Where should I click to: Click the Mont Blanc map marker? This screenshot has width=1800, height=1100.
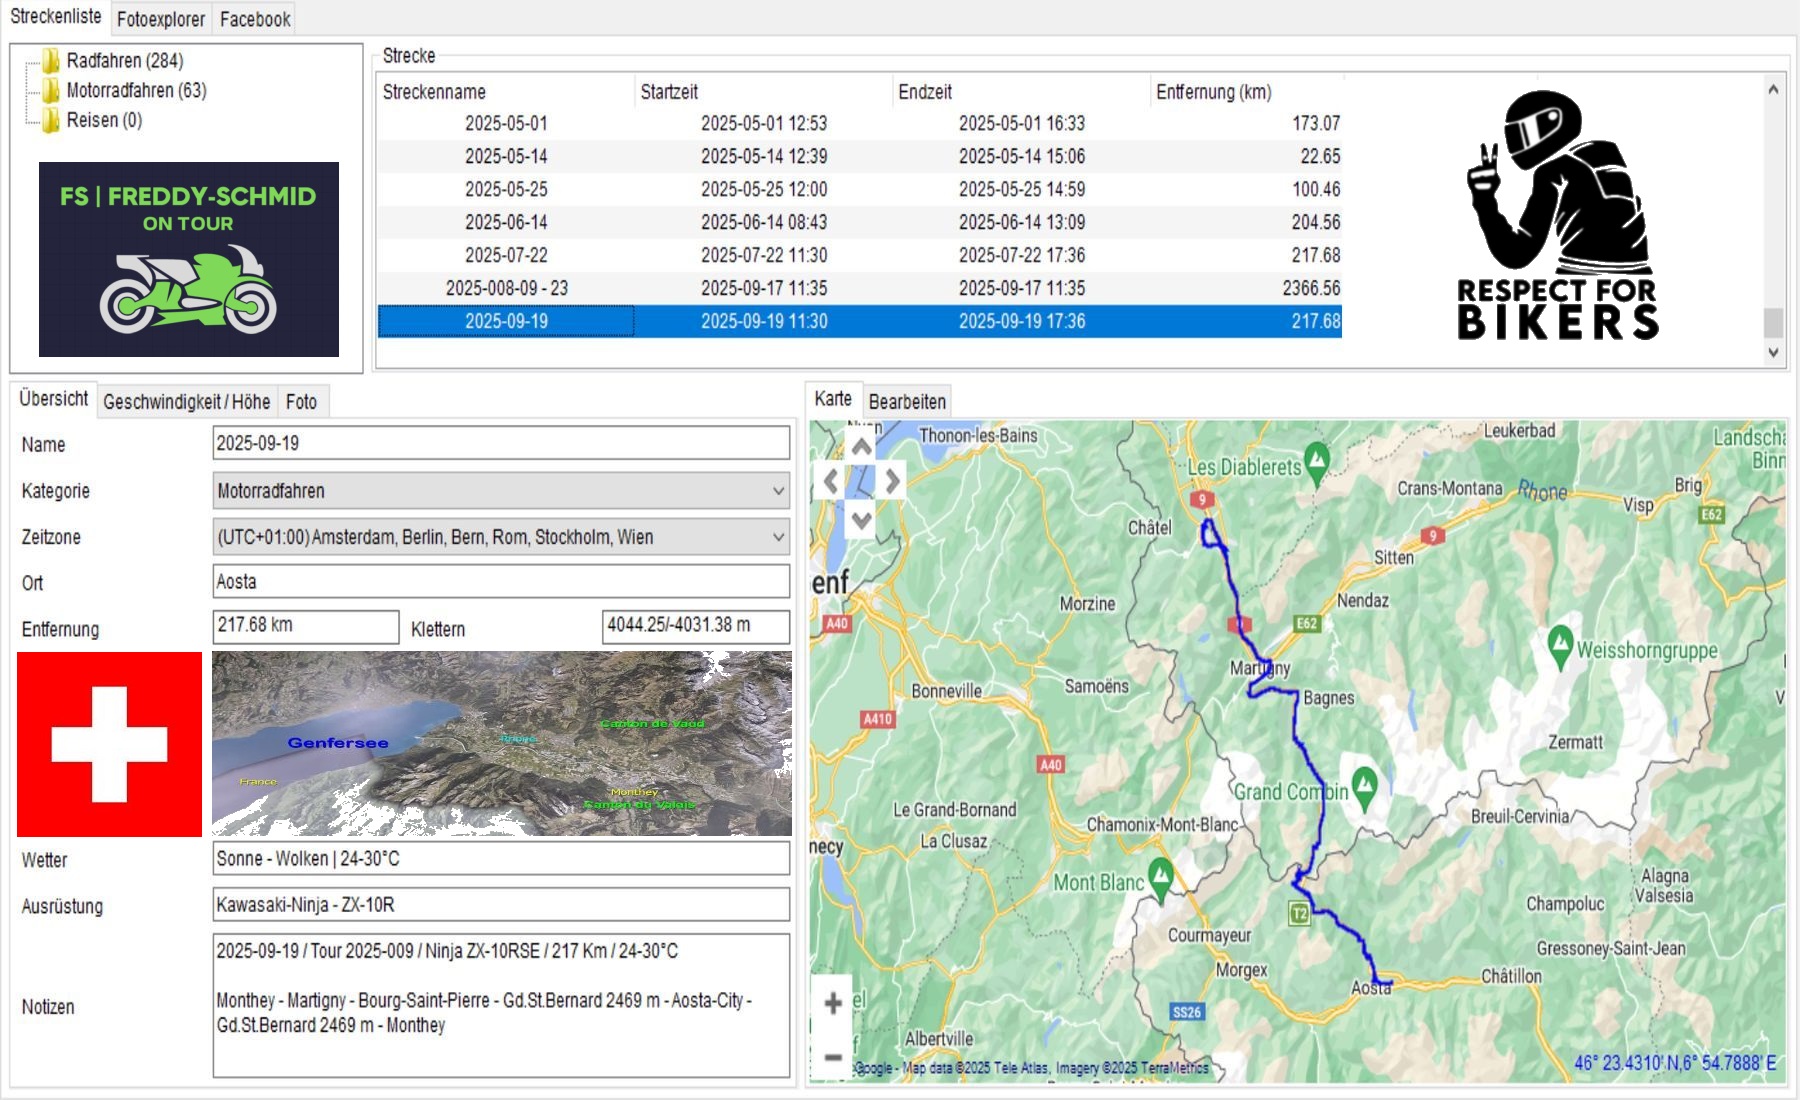(1160, 876)
